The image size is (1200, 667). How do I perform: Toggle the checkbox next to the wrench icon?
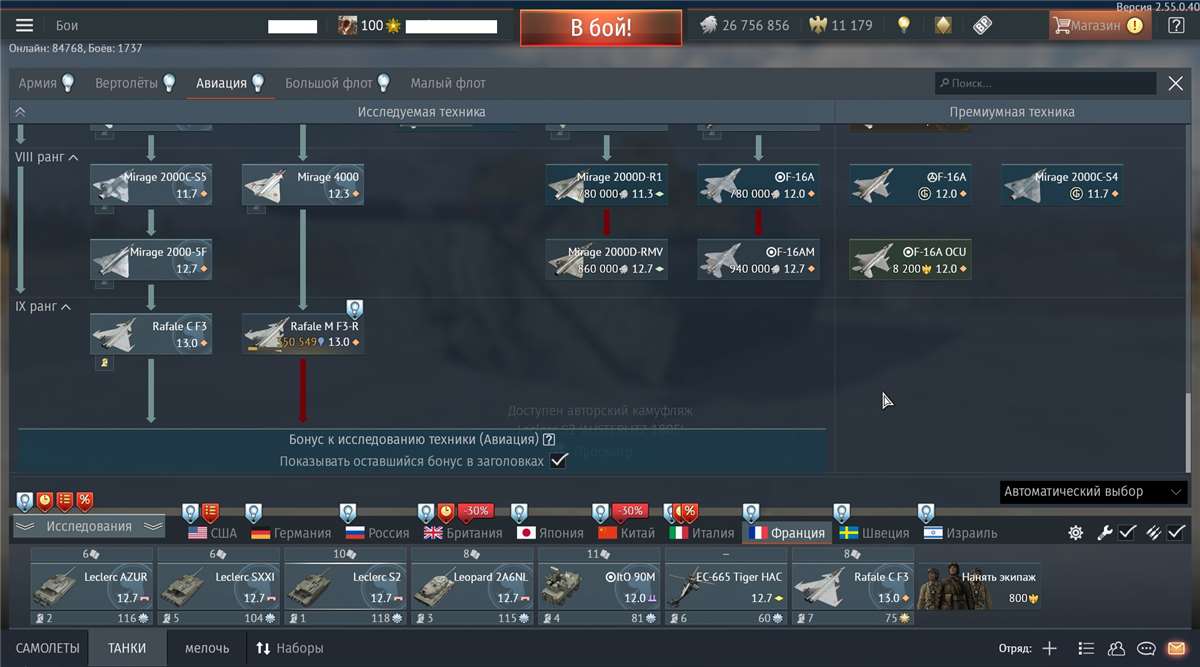[1127, 533]
